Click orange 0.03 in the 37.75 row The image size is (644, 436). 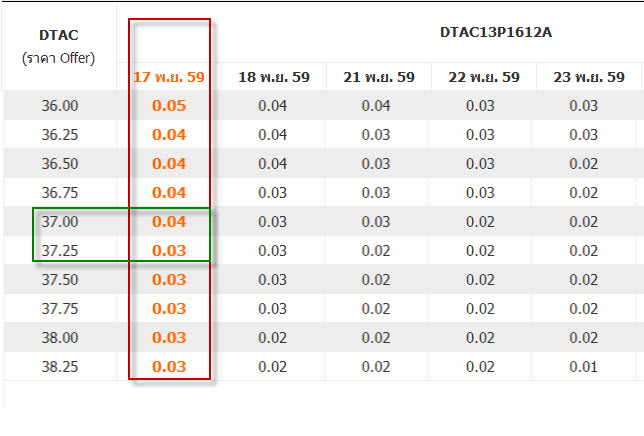pyautogui.click(x=169, y=309)
